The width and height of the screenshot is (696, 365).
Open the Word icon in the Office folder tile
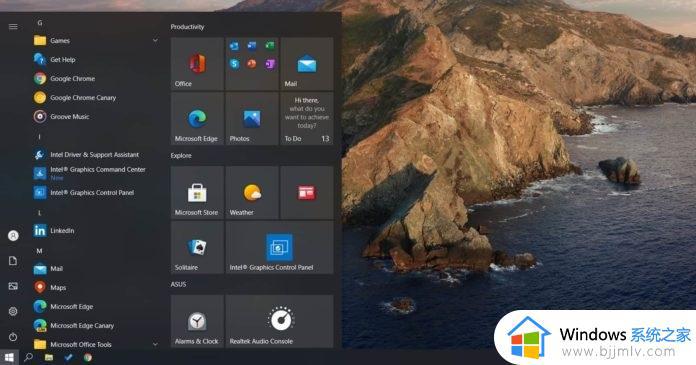click(252, 45)
